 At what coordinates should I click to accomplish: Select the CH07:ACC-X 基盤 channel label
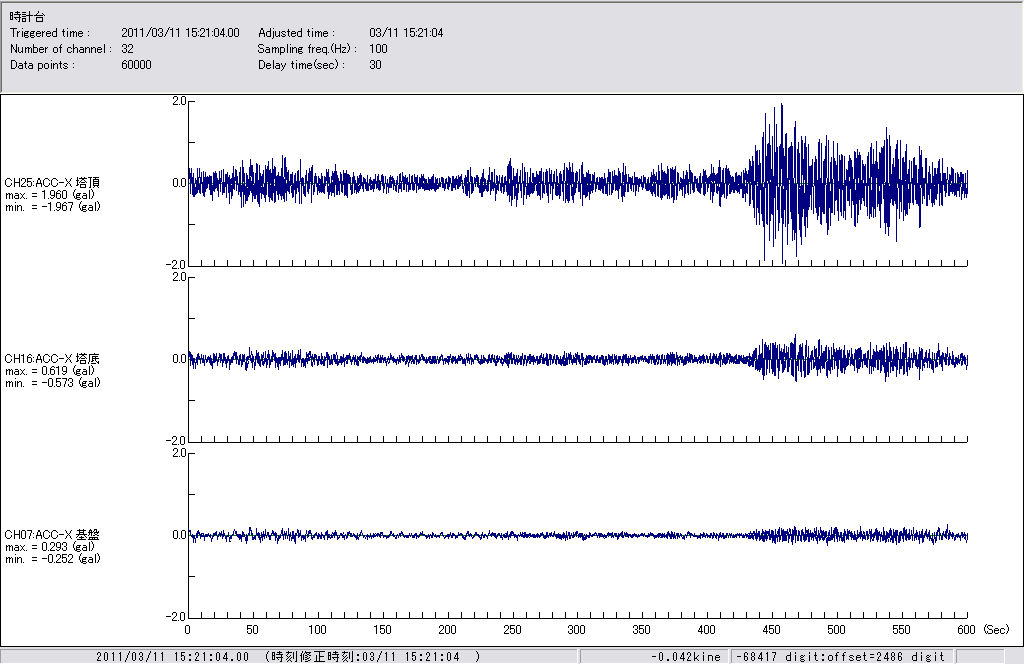[x=52, y=535]
